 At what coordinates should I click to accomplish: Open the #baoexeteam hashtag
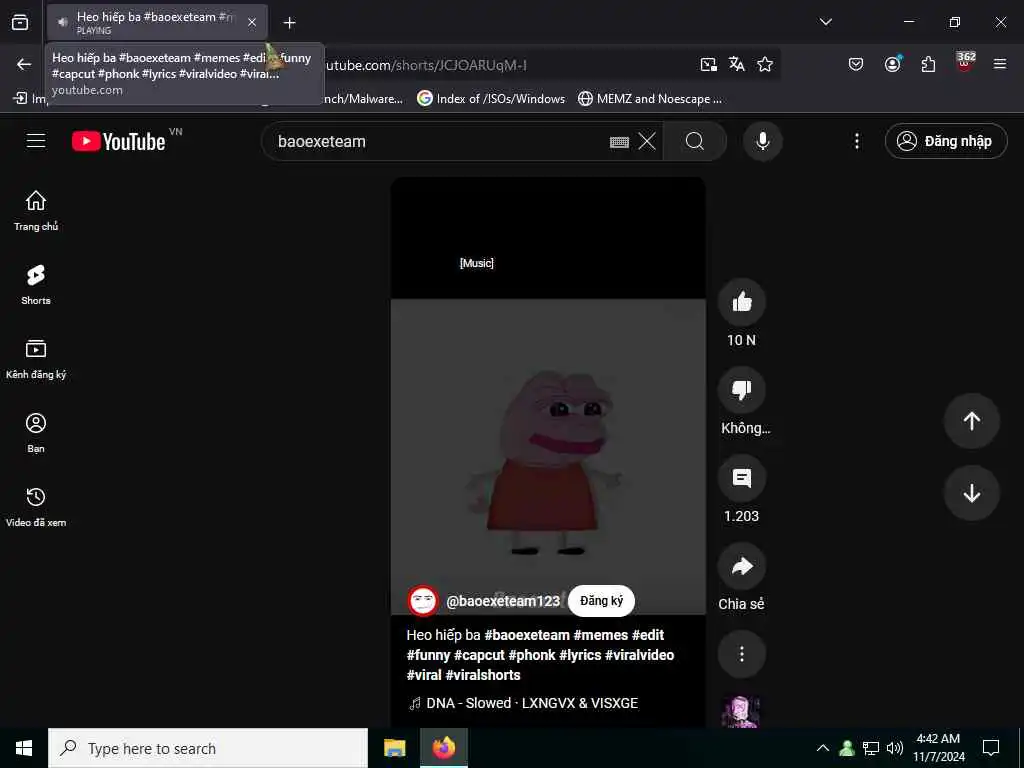tap(527, 635)
